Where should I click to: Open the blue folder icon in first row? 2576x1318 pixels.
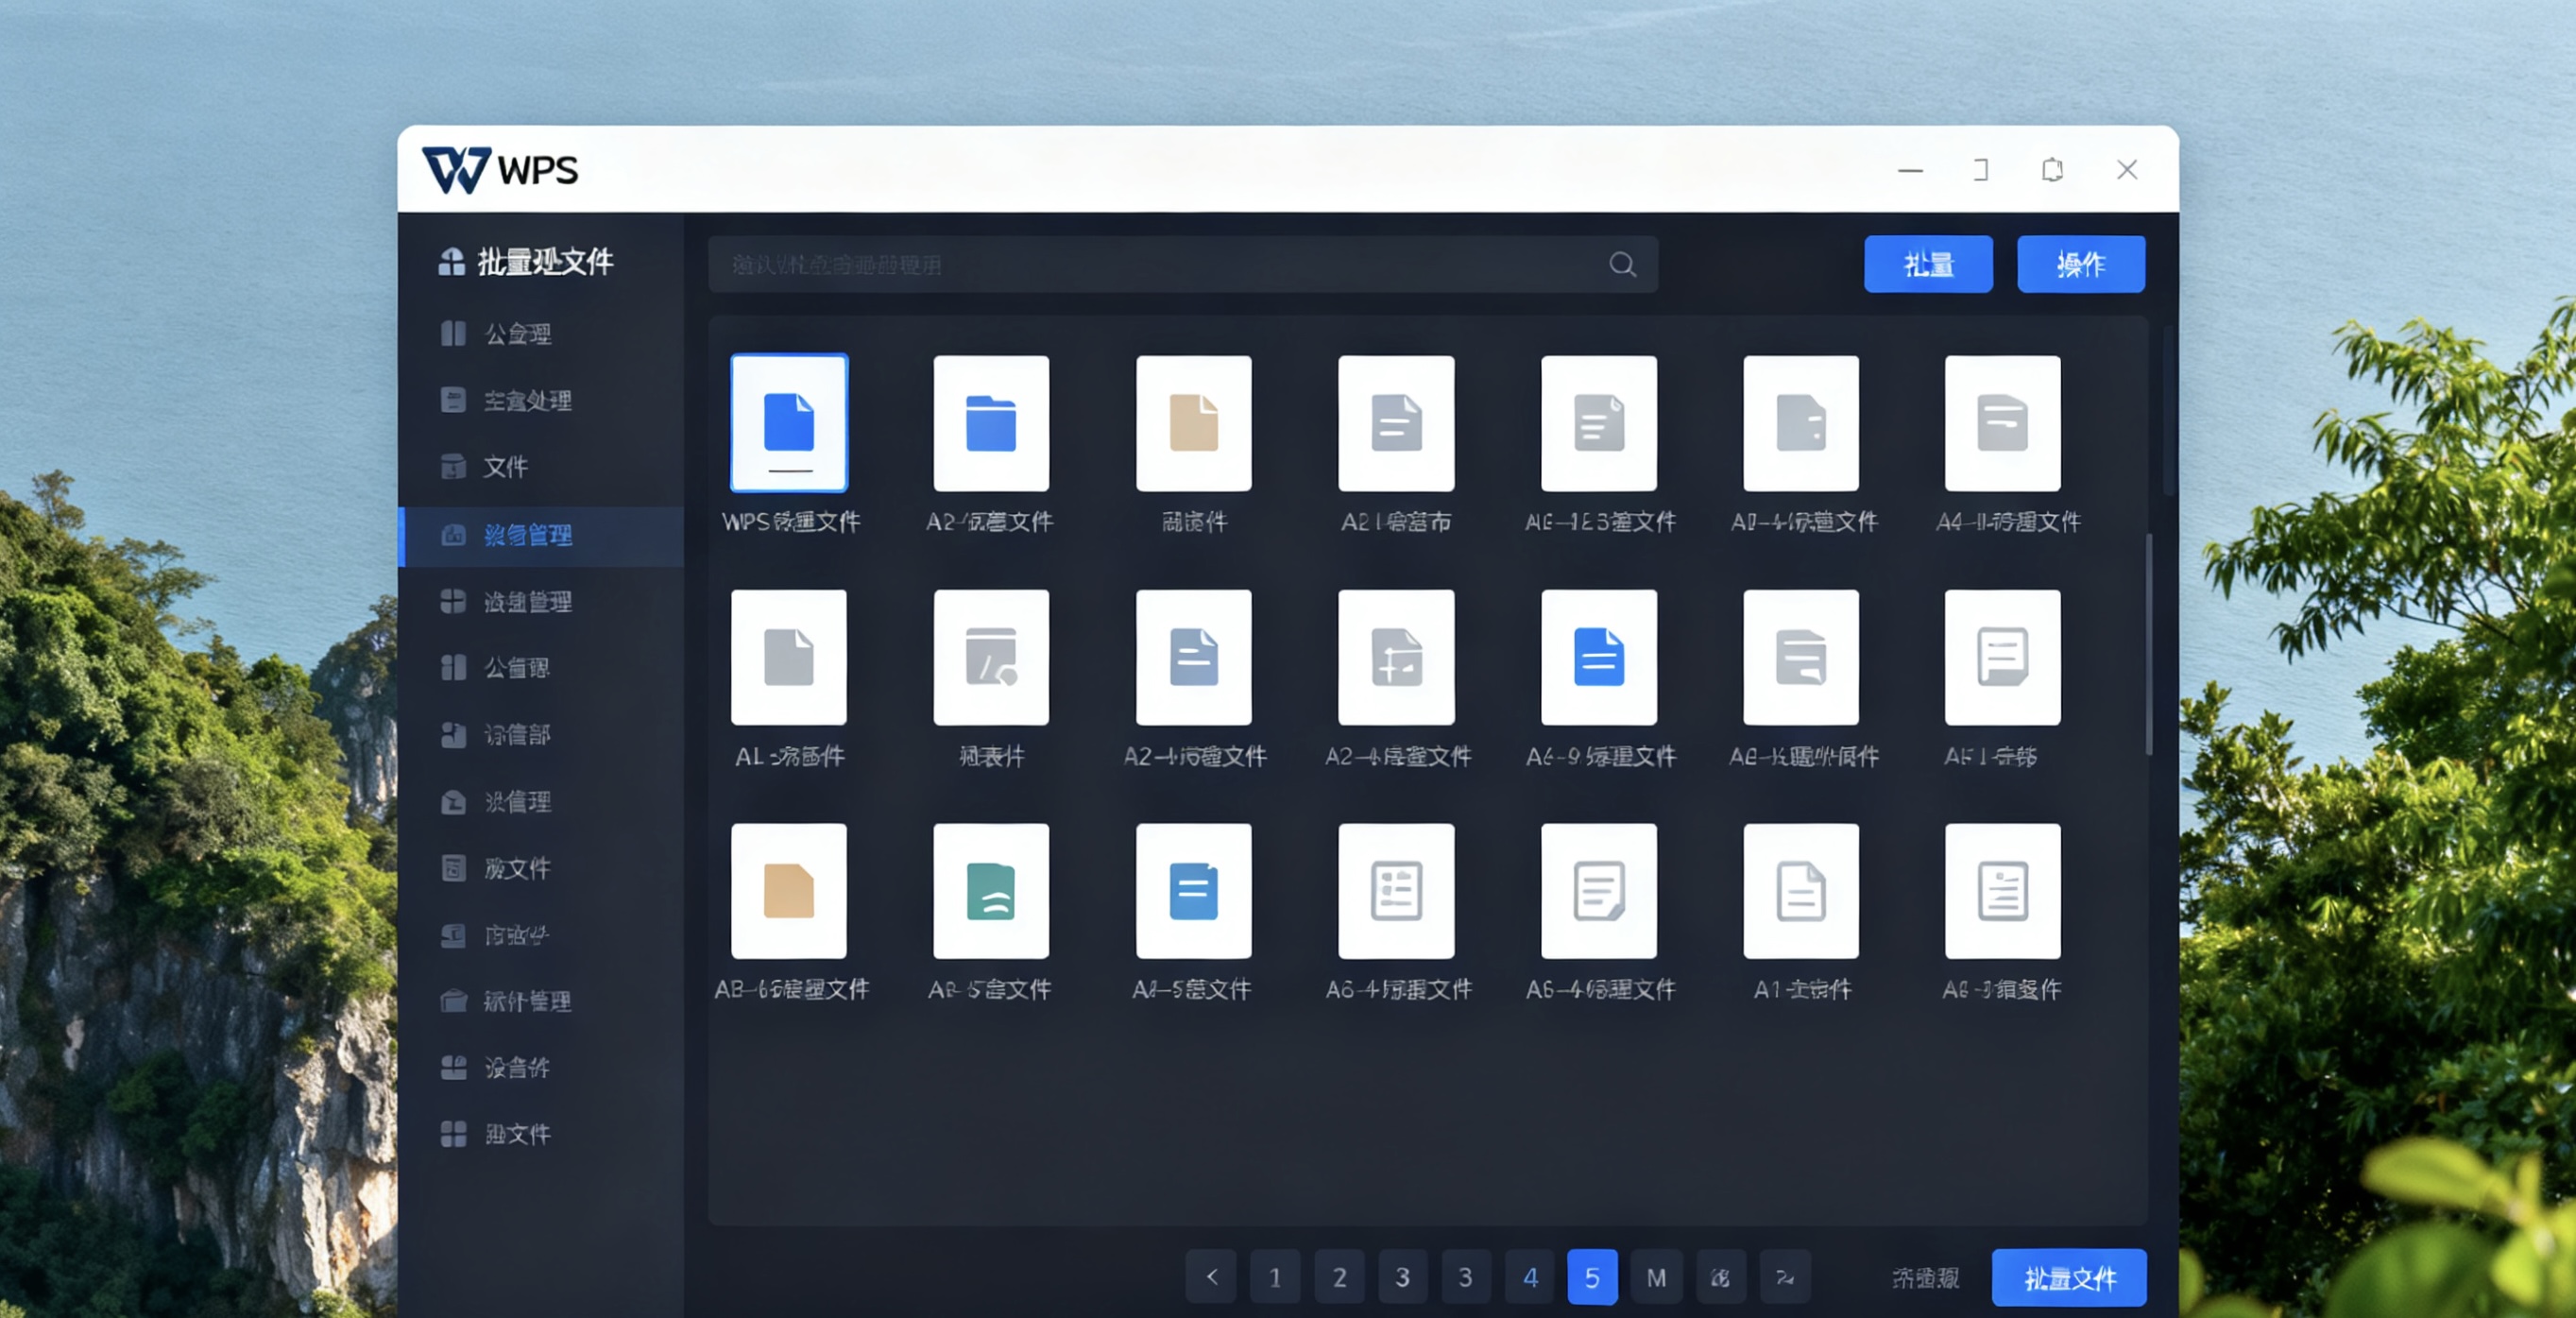click(991, 423)
